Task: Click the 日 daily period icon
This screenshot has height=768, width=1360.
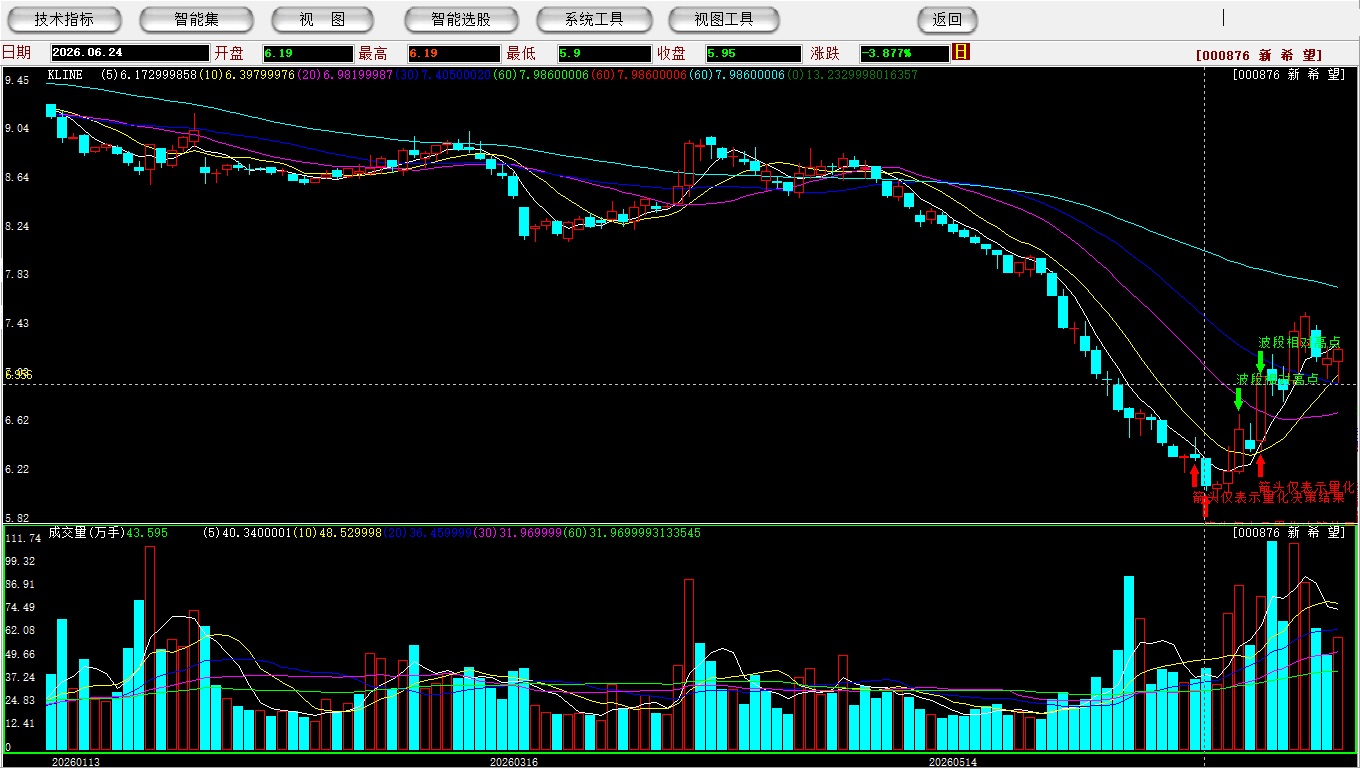Action: coord(961,53)
